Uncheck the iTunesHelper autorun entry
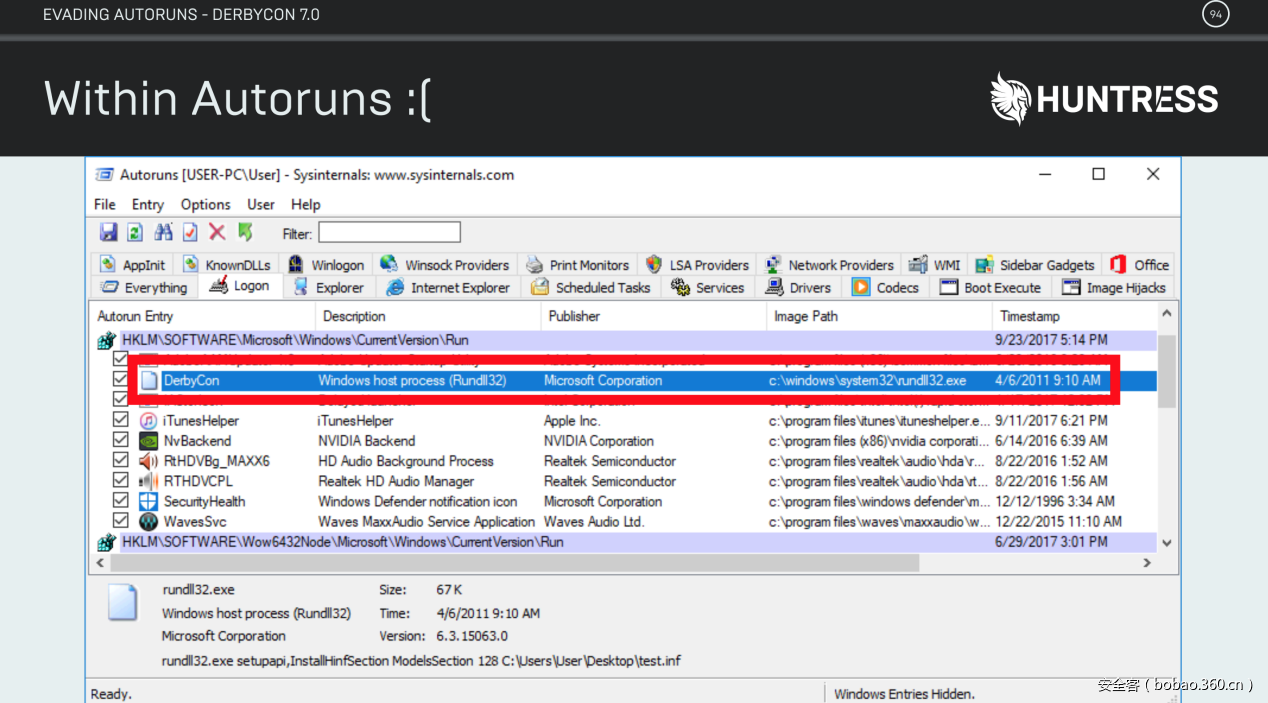1268x703 pixels. coord(121,421)
